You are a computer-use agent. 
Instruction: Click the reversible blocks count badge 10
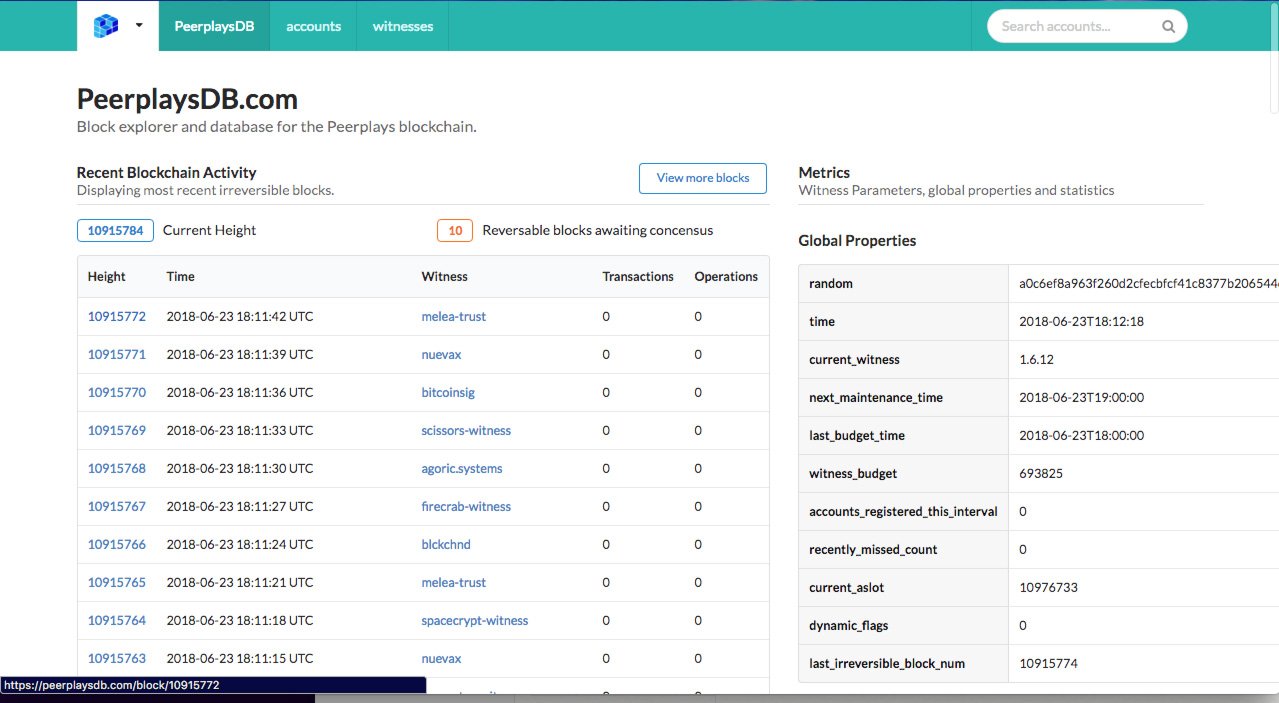(455, 231)
